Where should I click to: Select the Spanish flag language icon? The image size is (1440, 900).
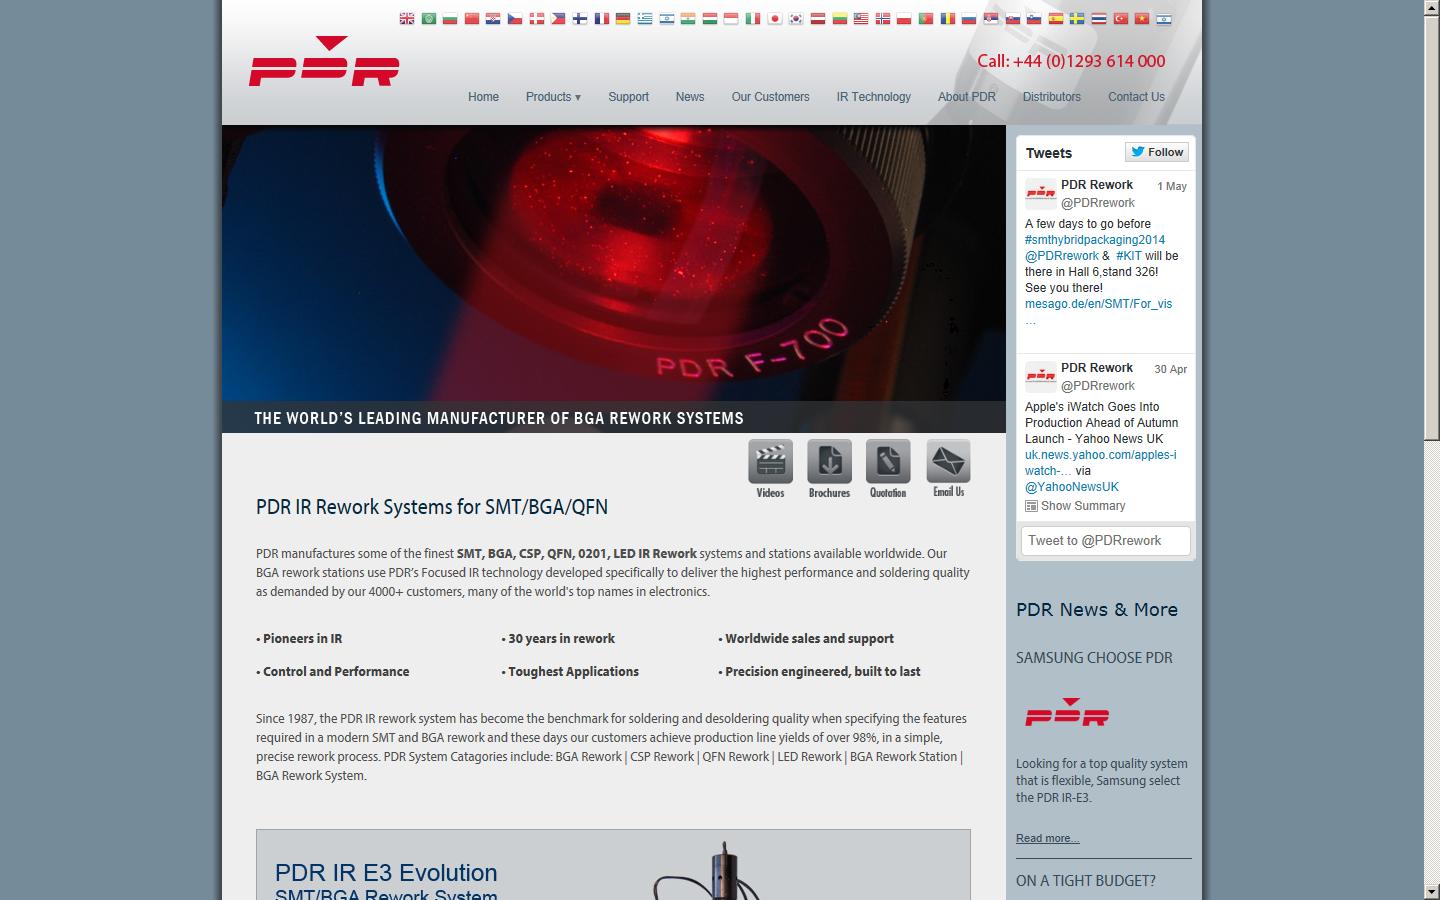(x=1054, y=17)
